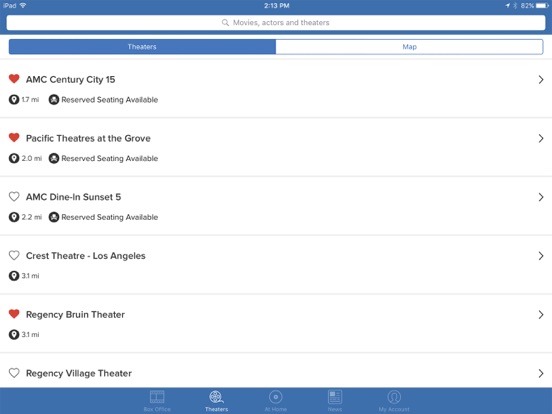Tap 2.0 mi distance label

(x=32, y=158)
